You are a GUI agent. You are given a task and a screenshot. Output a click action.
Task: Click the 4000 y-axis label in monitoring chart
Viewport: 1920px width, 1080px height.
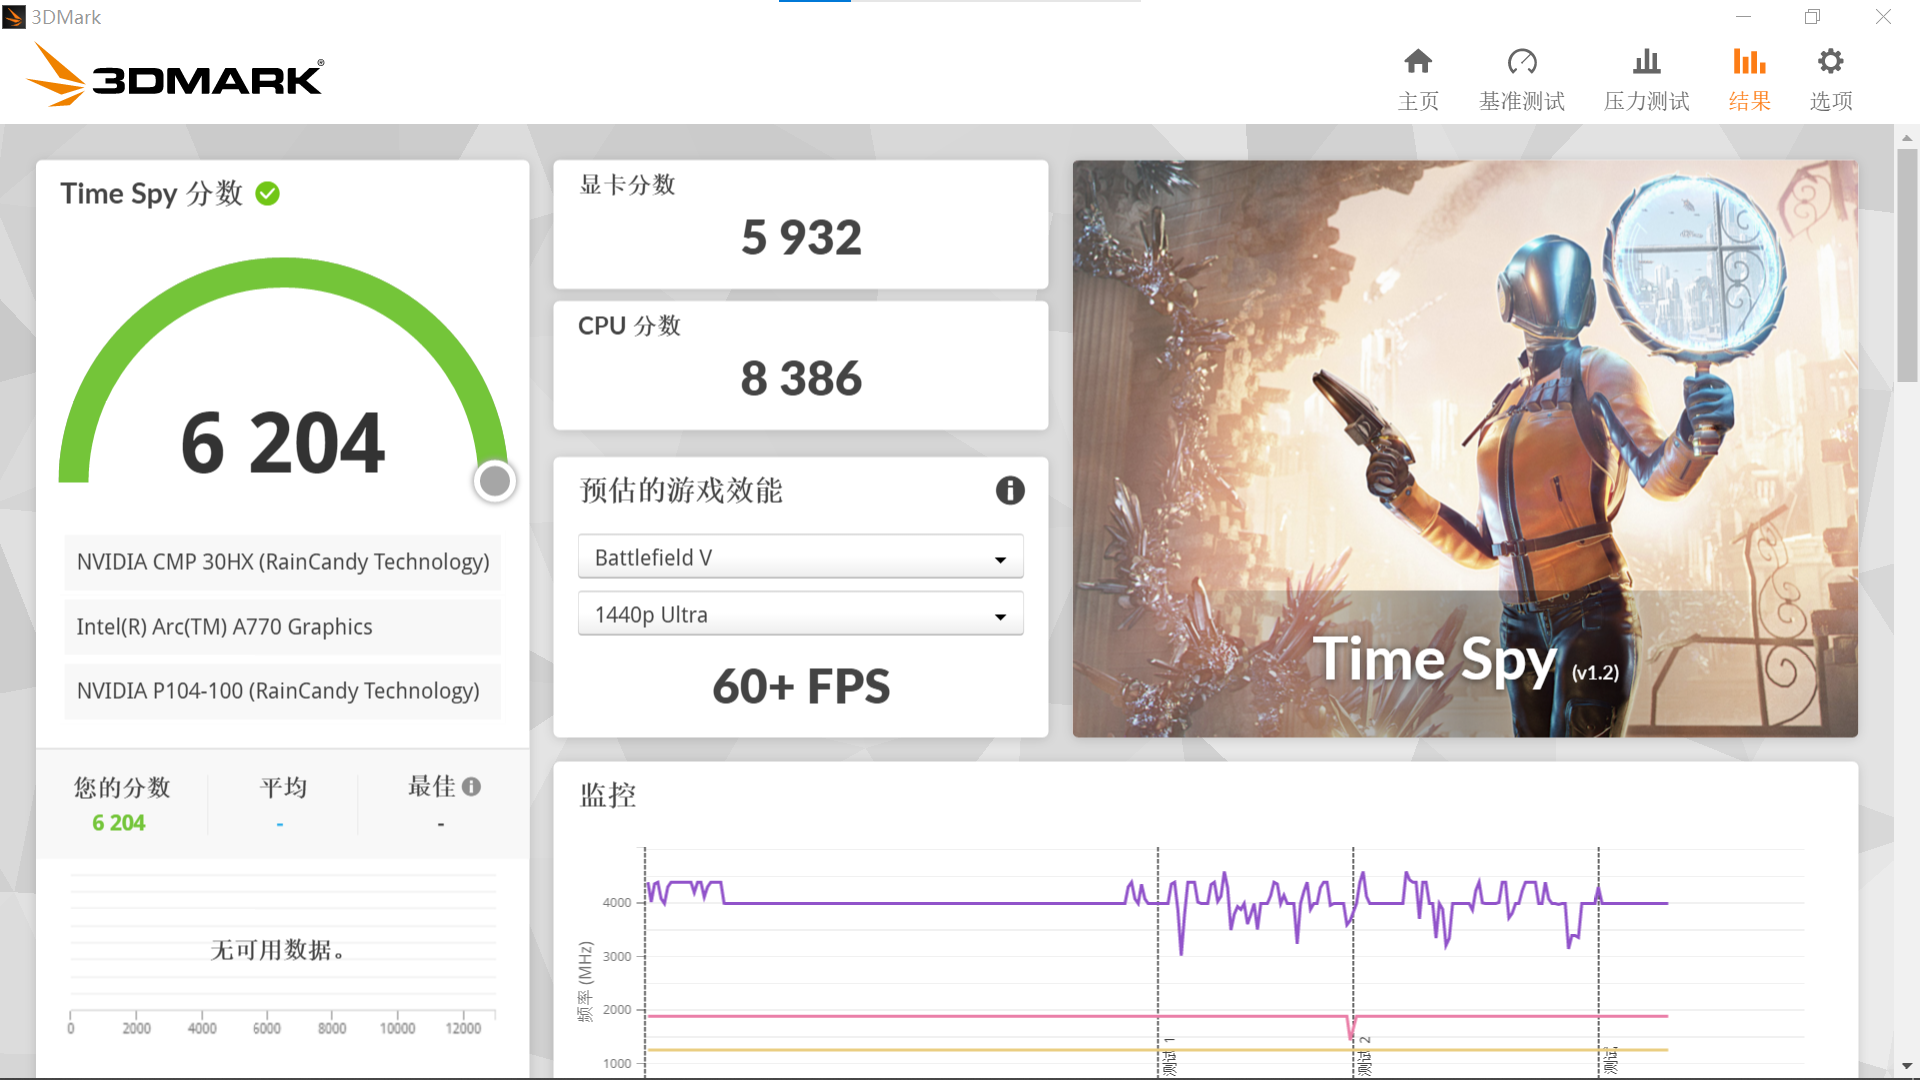point(617,902)
